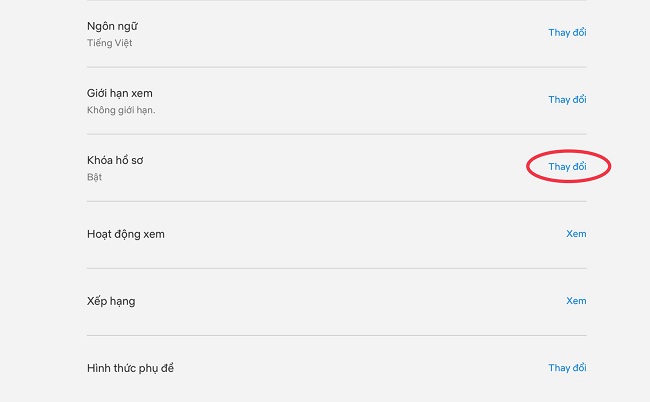Select the Xếp hạng label
This screenshot has width=650, height=402.
click(x=111, y=301)
